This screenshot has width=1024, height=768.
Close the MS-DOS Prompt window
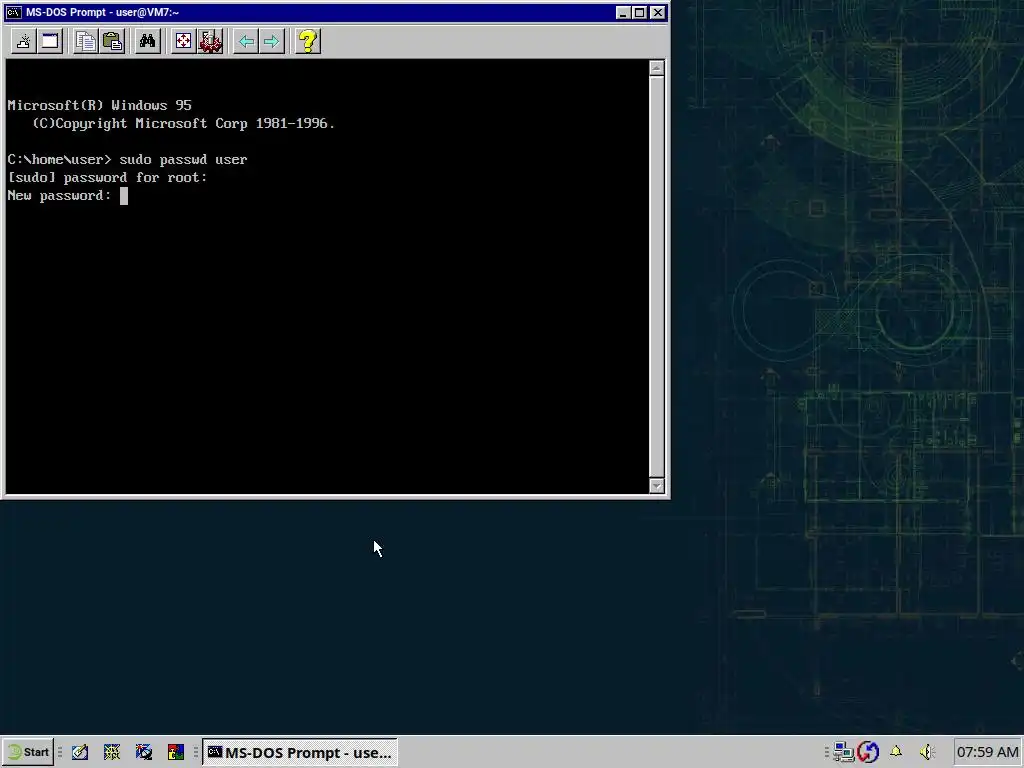(x=658, y=12)
